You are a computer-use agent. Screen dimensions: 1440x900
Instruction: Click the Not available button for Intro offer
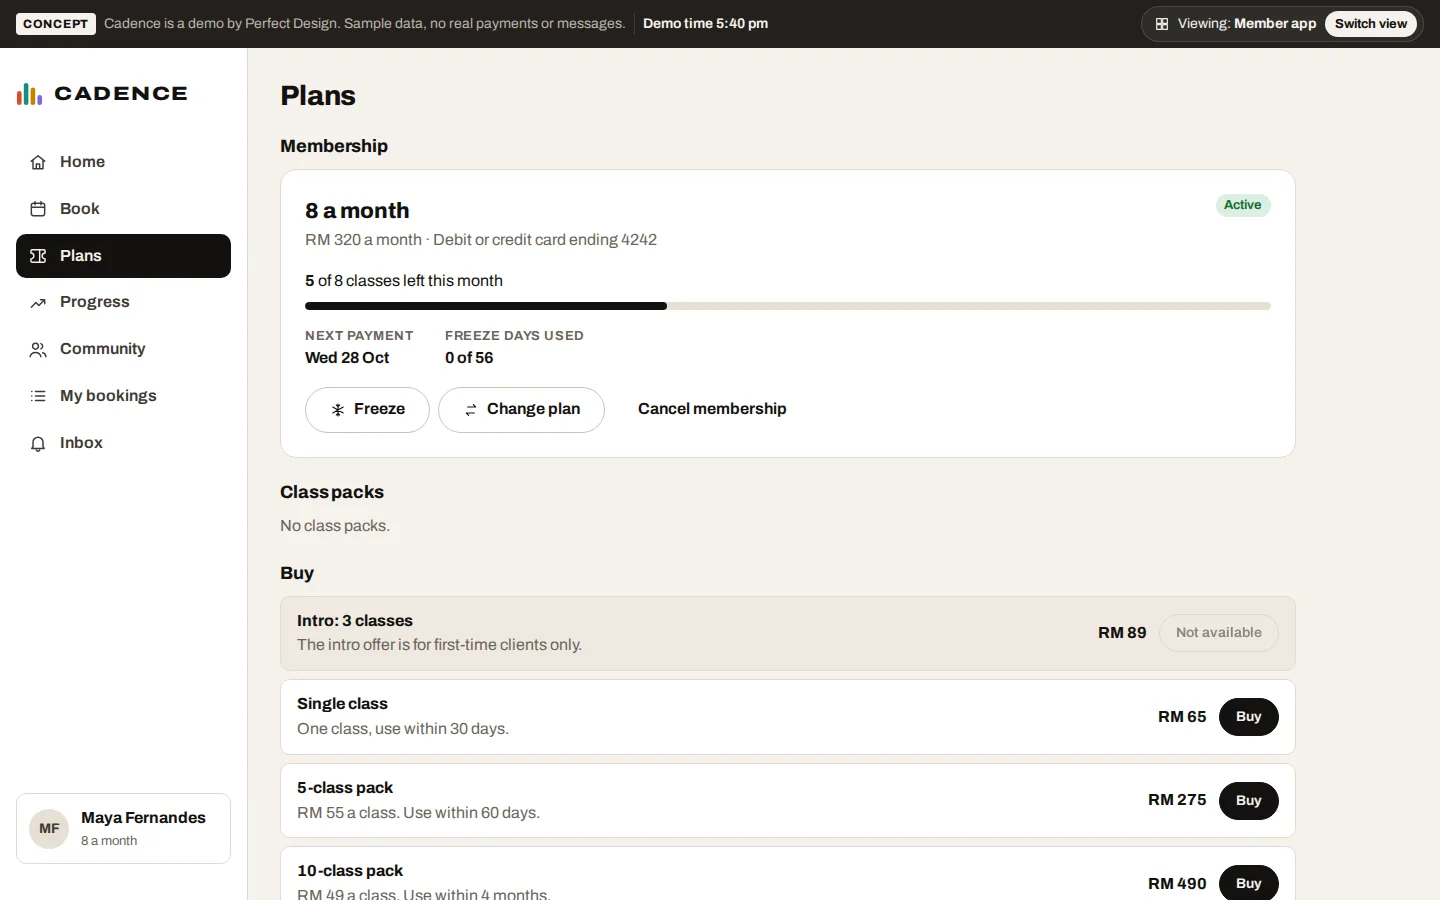(x=1219, y=633)
